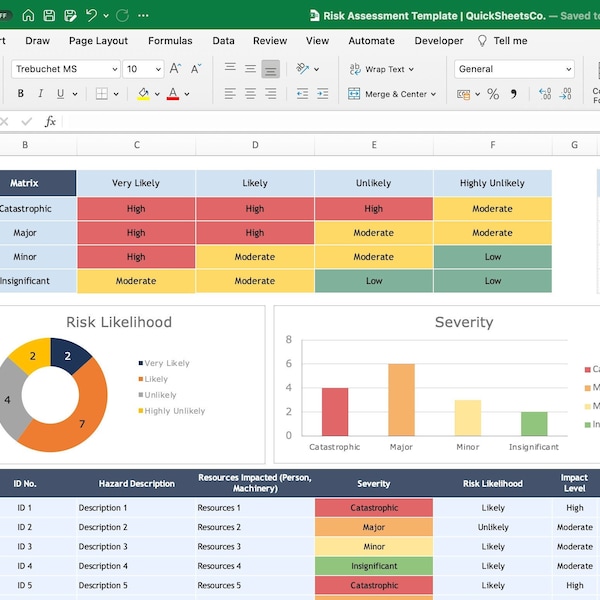Click the Save floppy disk icon
The height and width of the screenshot is (600, 600).
[x=49, y=15]
